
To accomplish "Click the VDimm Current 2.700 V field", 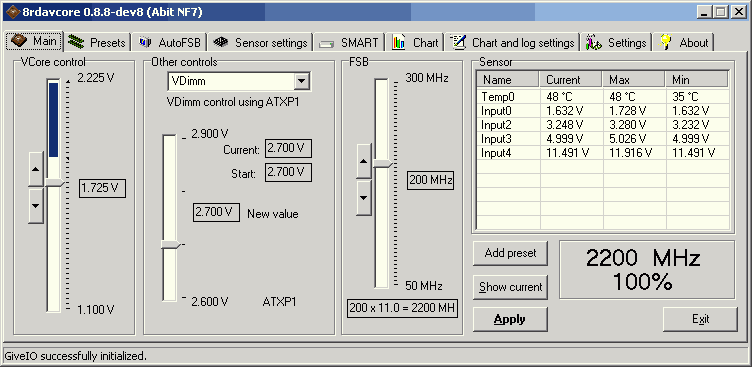I will click(288, 148).
